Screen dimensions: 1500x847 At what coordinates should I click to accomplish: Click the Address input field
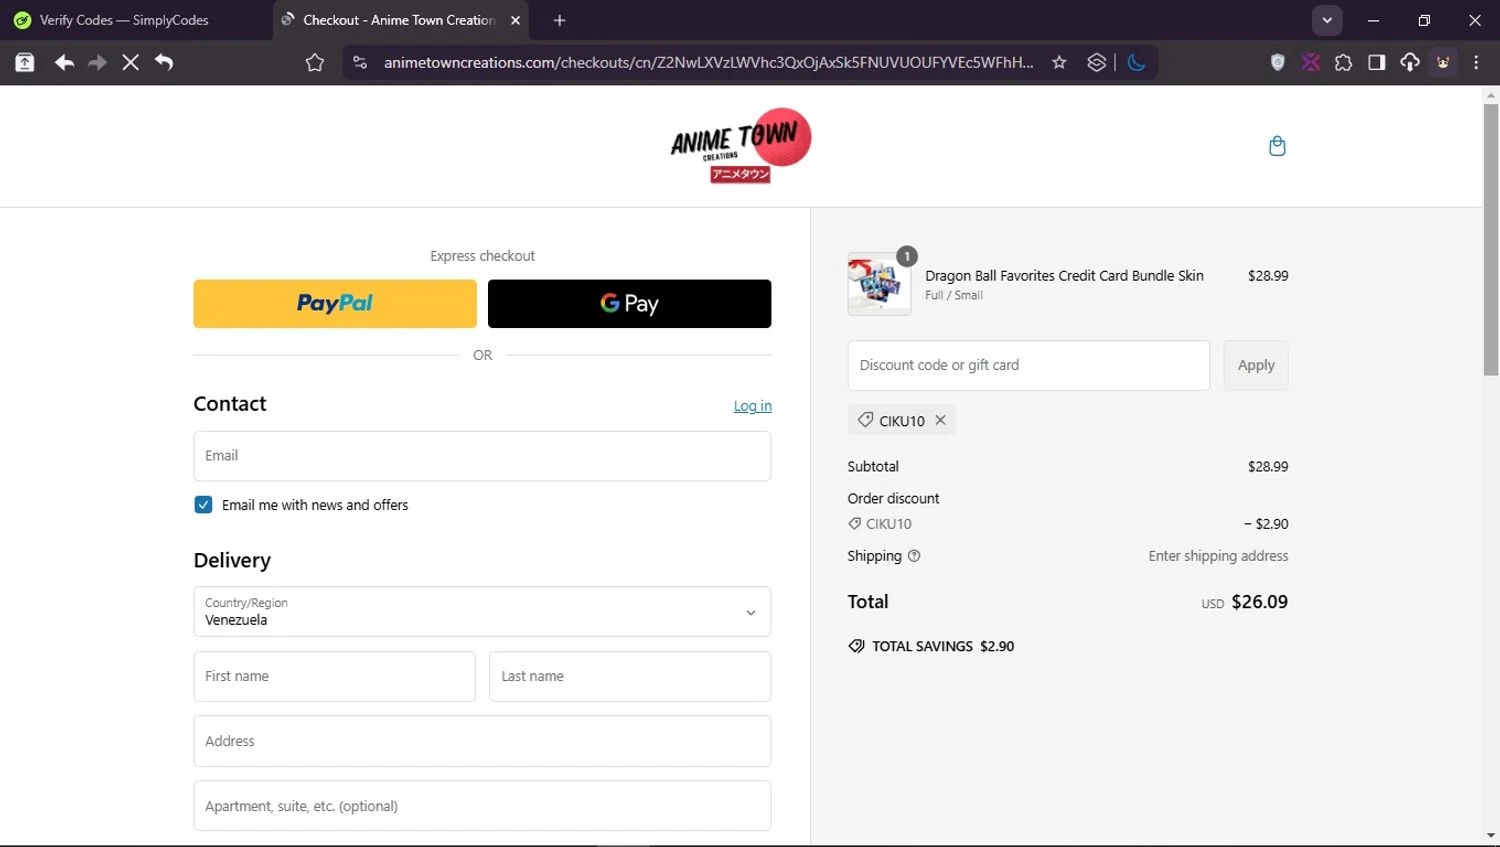(482, 741)
